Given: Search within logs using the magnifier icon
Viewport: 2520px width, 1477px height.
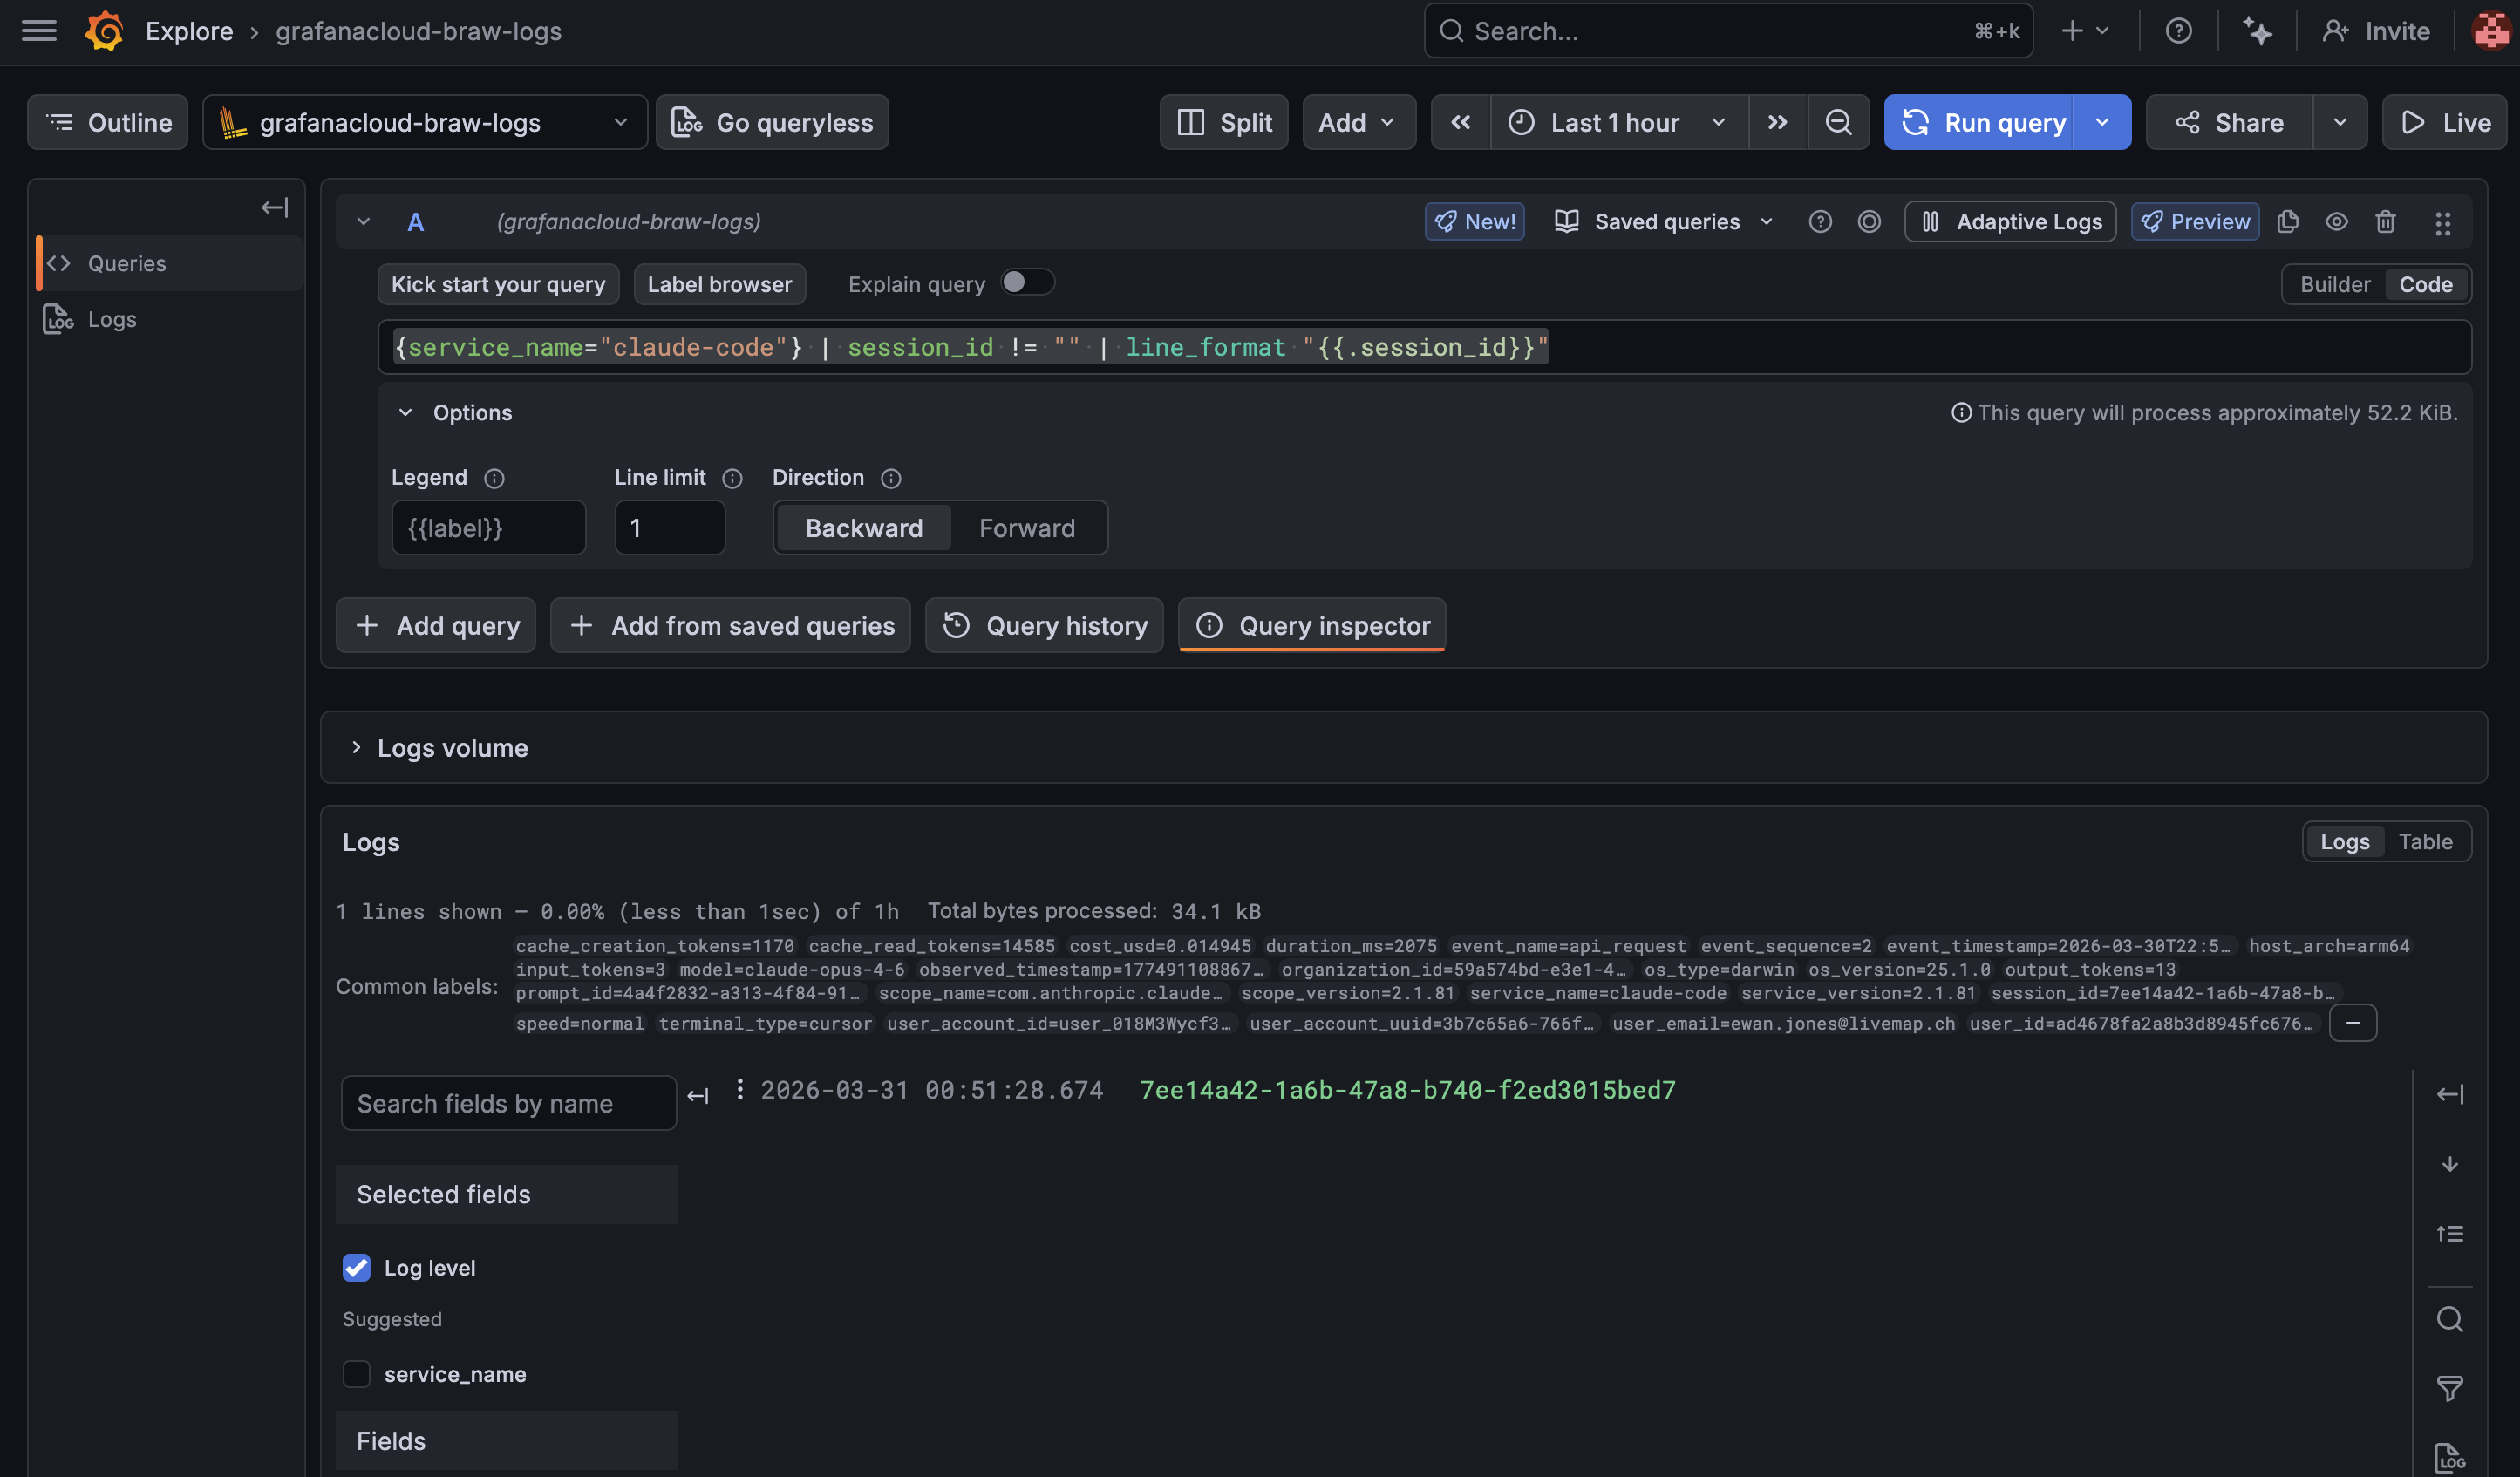Looking at the screenshot, I should (2450, 1319).
